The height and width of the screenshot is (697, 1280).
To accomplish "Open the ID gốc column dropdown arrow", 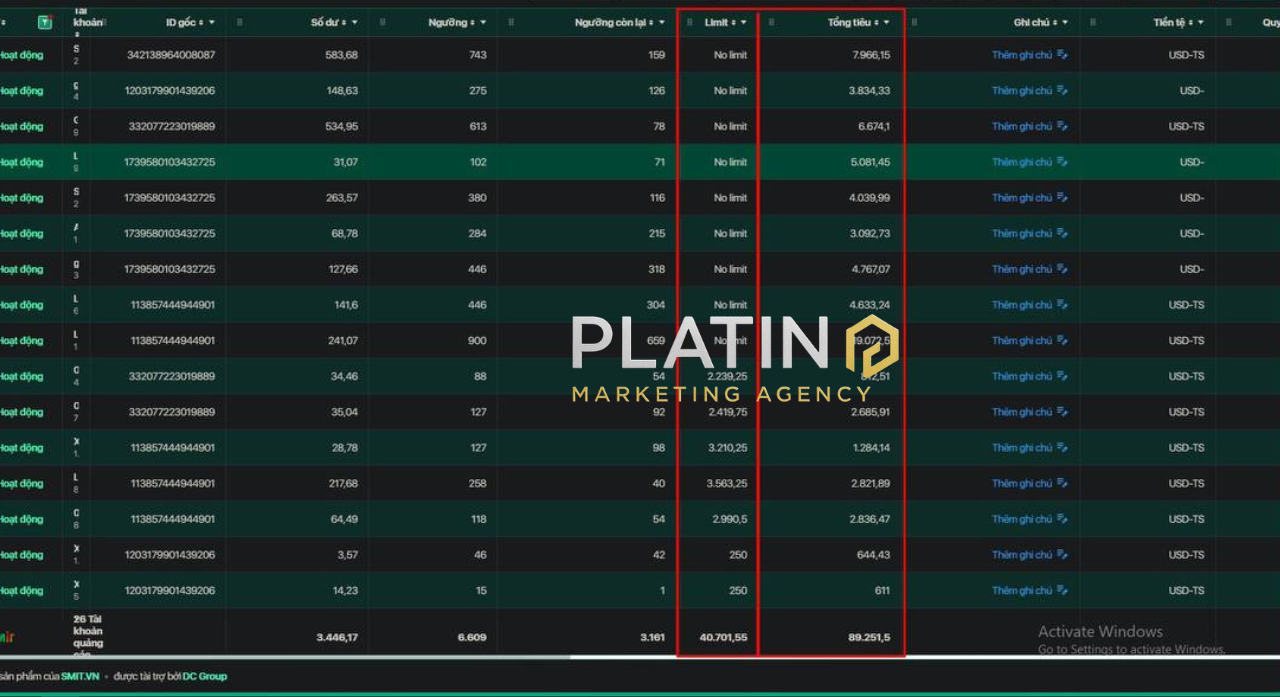I will pyautogui.click(x=212, y=22).
